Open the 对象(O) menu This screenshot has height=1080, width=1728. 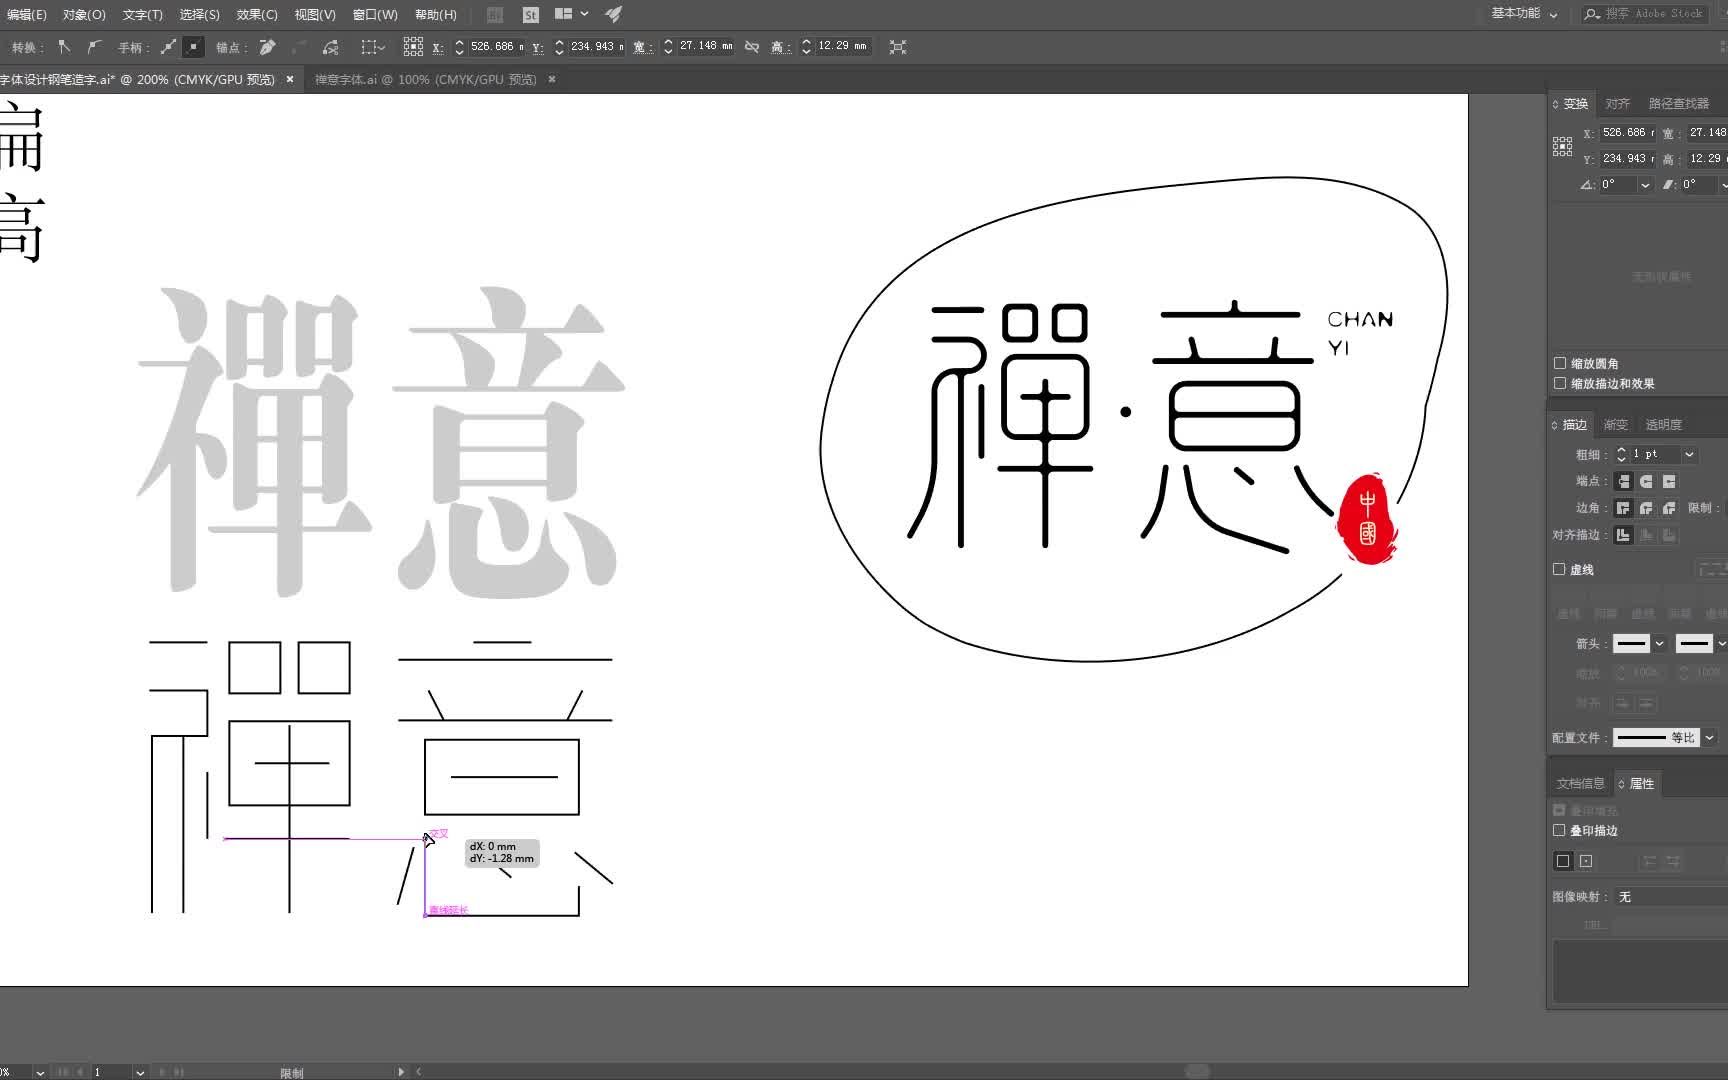[x=84, y=15]
